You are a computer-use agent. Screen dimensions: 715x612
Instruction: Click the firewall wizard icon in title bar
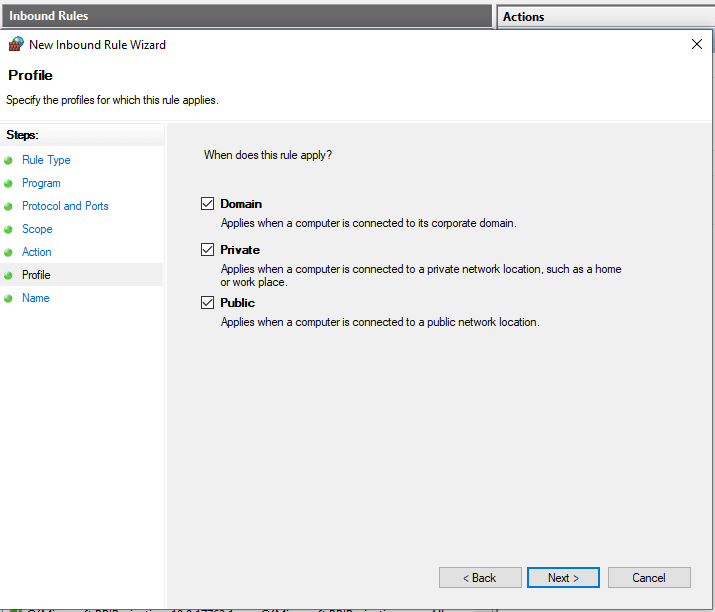(16, 44)
